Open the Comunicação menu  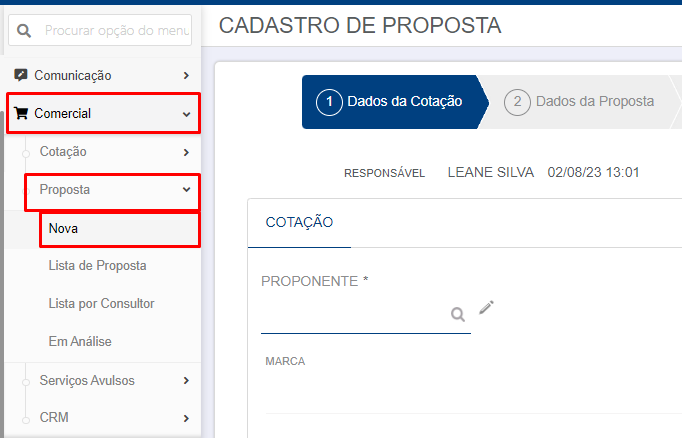[103, 75]
